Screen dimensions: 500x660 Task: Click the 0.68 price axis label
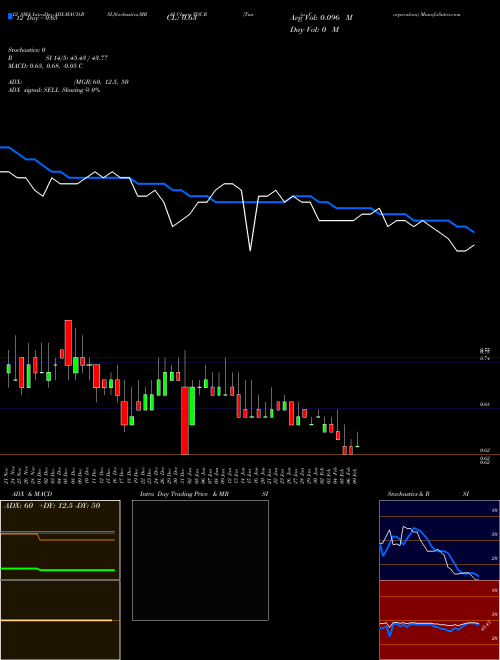[484, 405]
